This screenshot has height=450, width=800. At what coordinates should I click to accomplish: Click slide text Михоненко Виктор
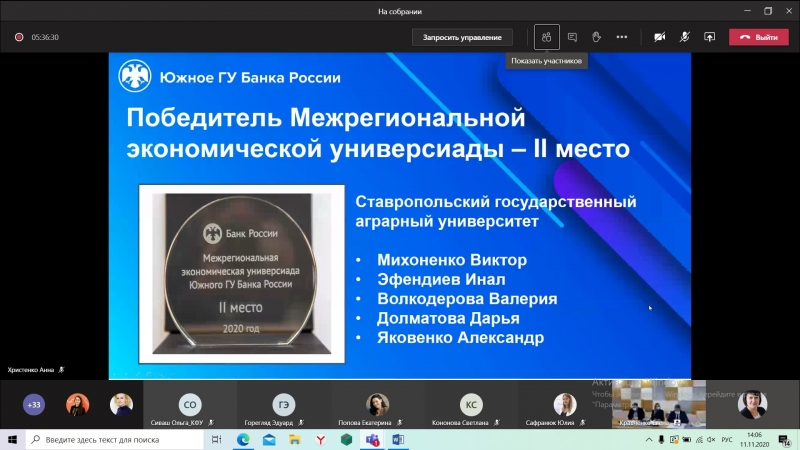(452, 260)
